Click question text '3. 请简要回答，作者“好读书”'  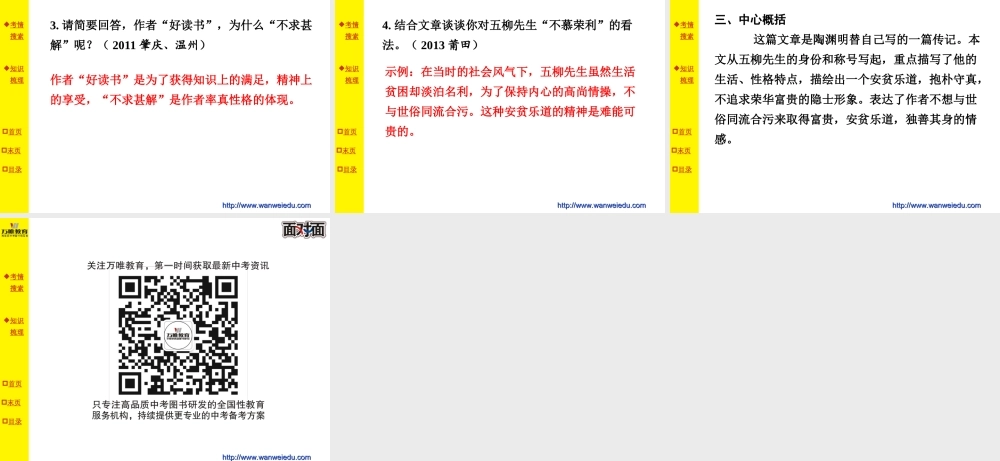[181, 36]
